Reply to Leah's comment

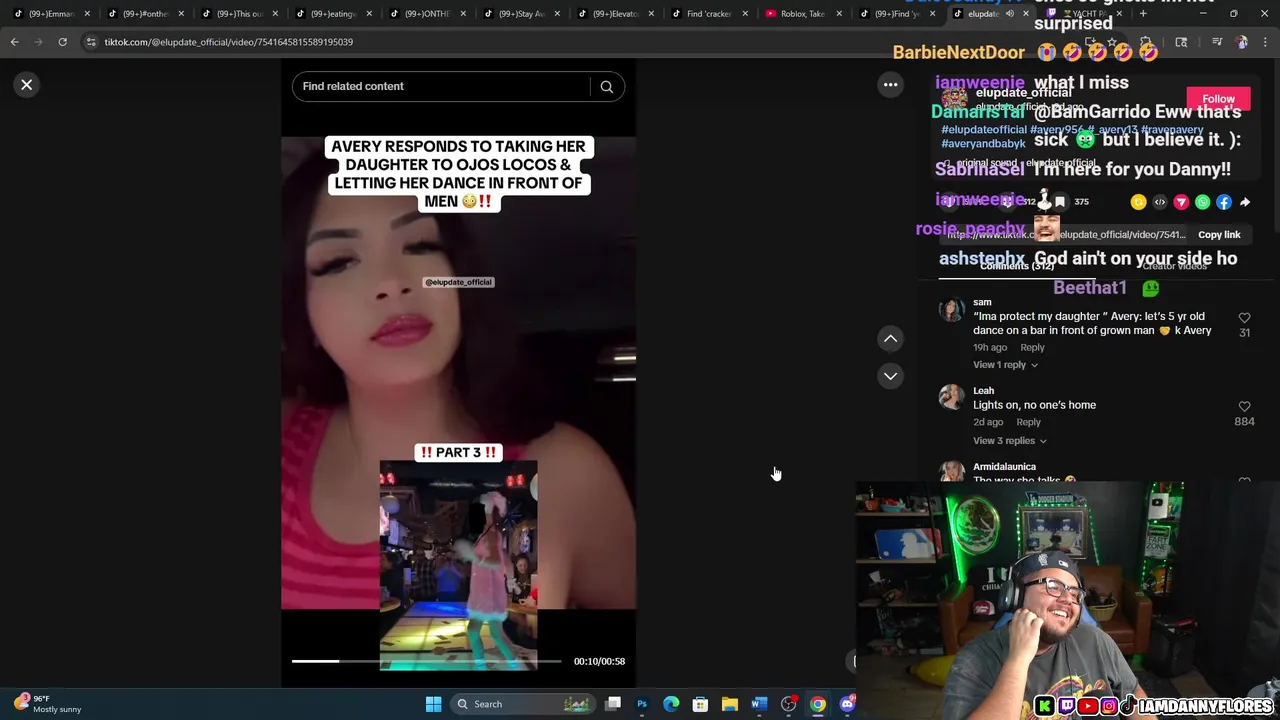point(1028,423)
